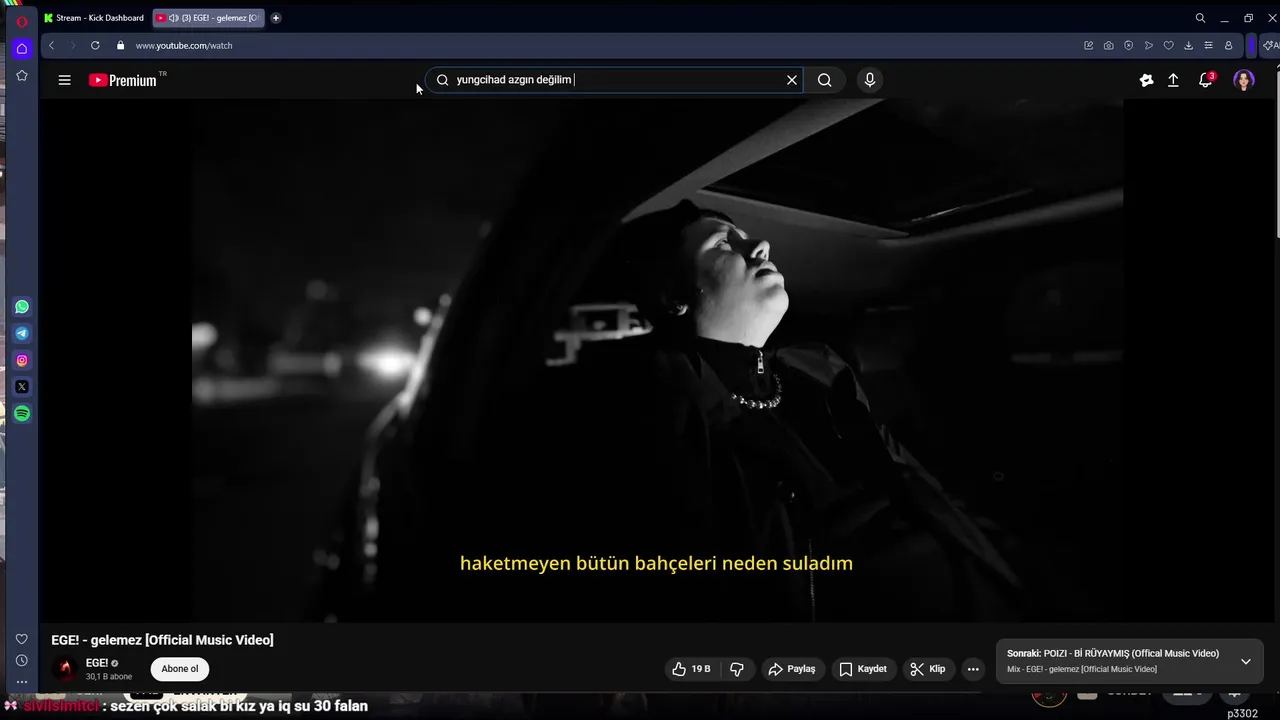Open X (Twitter) in the sidebar

click(22, 387)
